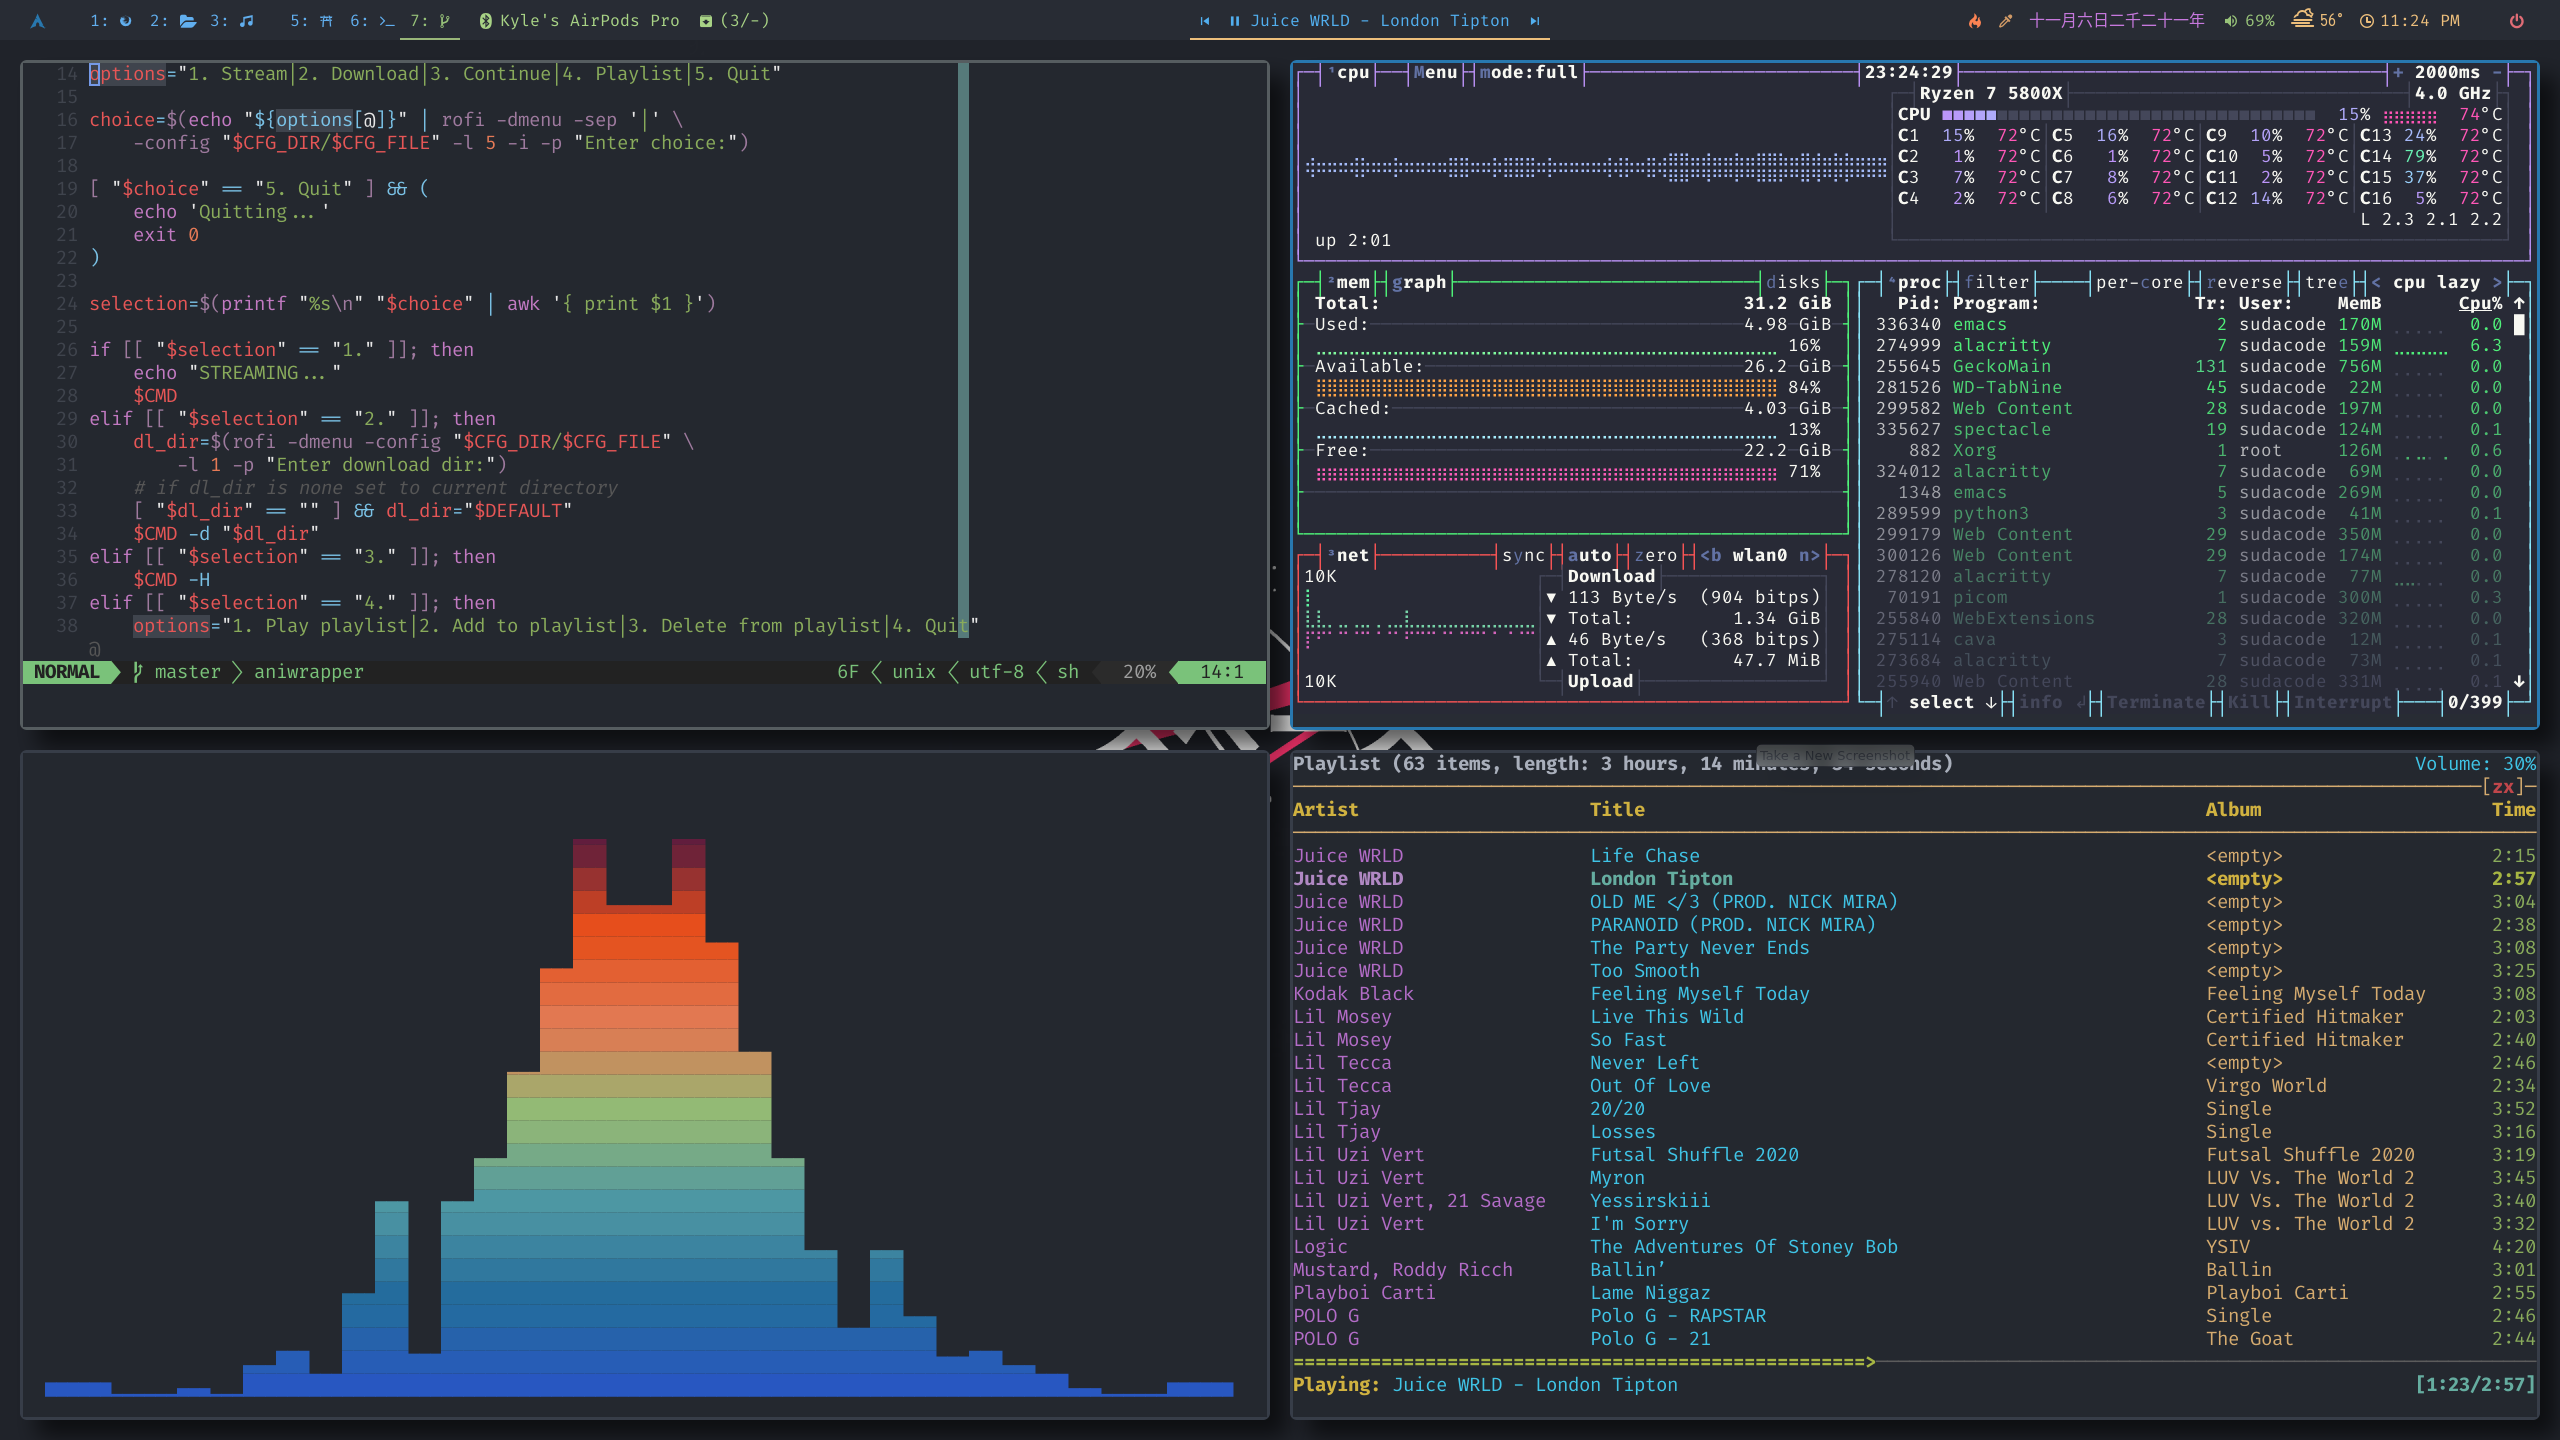This screenshot has width=2560, height=1440.
Task: Click the Cpu% column header
Action: click(2480, 303)
